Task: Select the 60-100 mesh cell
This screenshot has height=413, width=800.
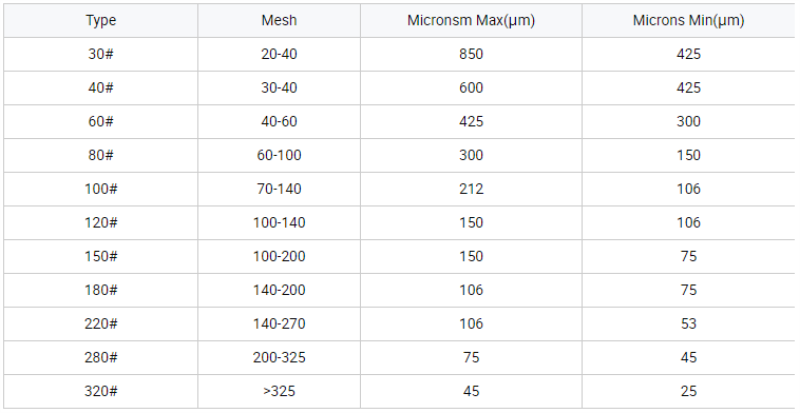Action: pyautogui.click(x=279, y=155)
